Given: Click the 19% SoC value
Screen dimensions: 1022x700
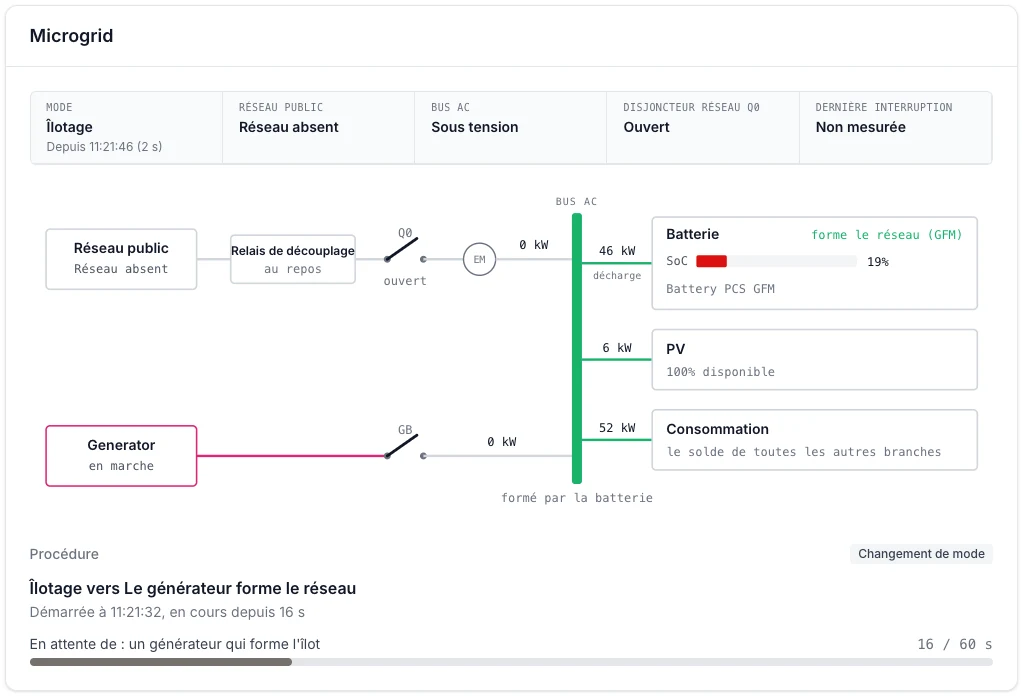Looking at the screenshot, I should (x=878, y=262).
